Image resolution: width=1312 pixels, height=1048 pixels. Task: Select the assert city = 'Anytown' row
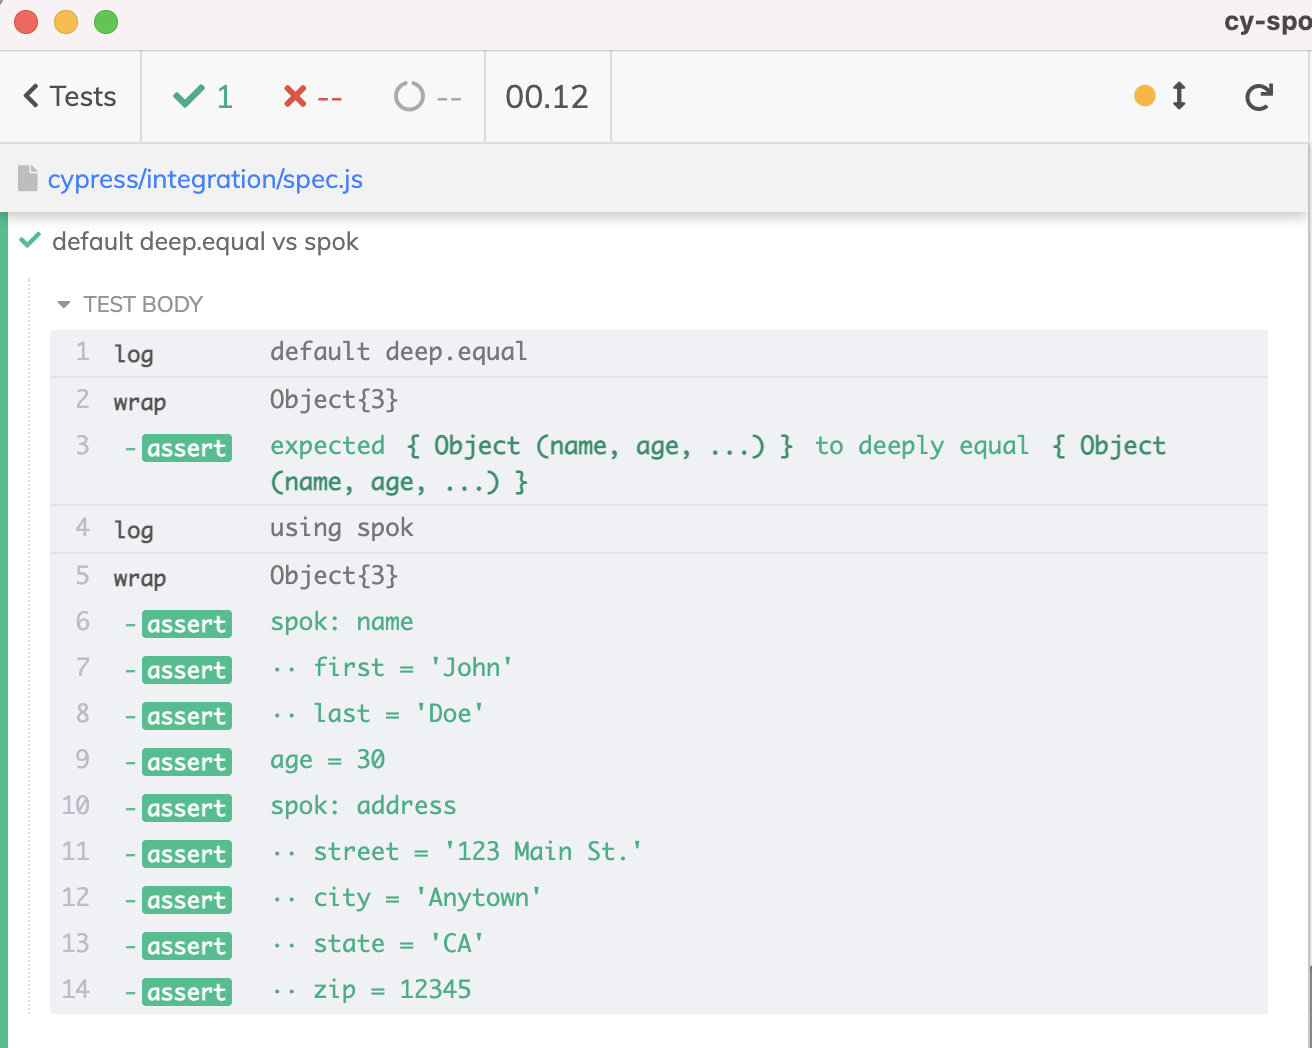pos(659,899)
